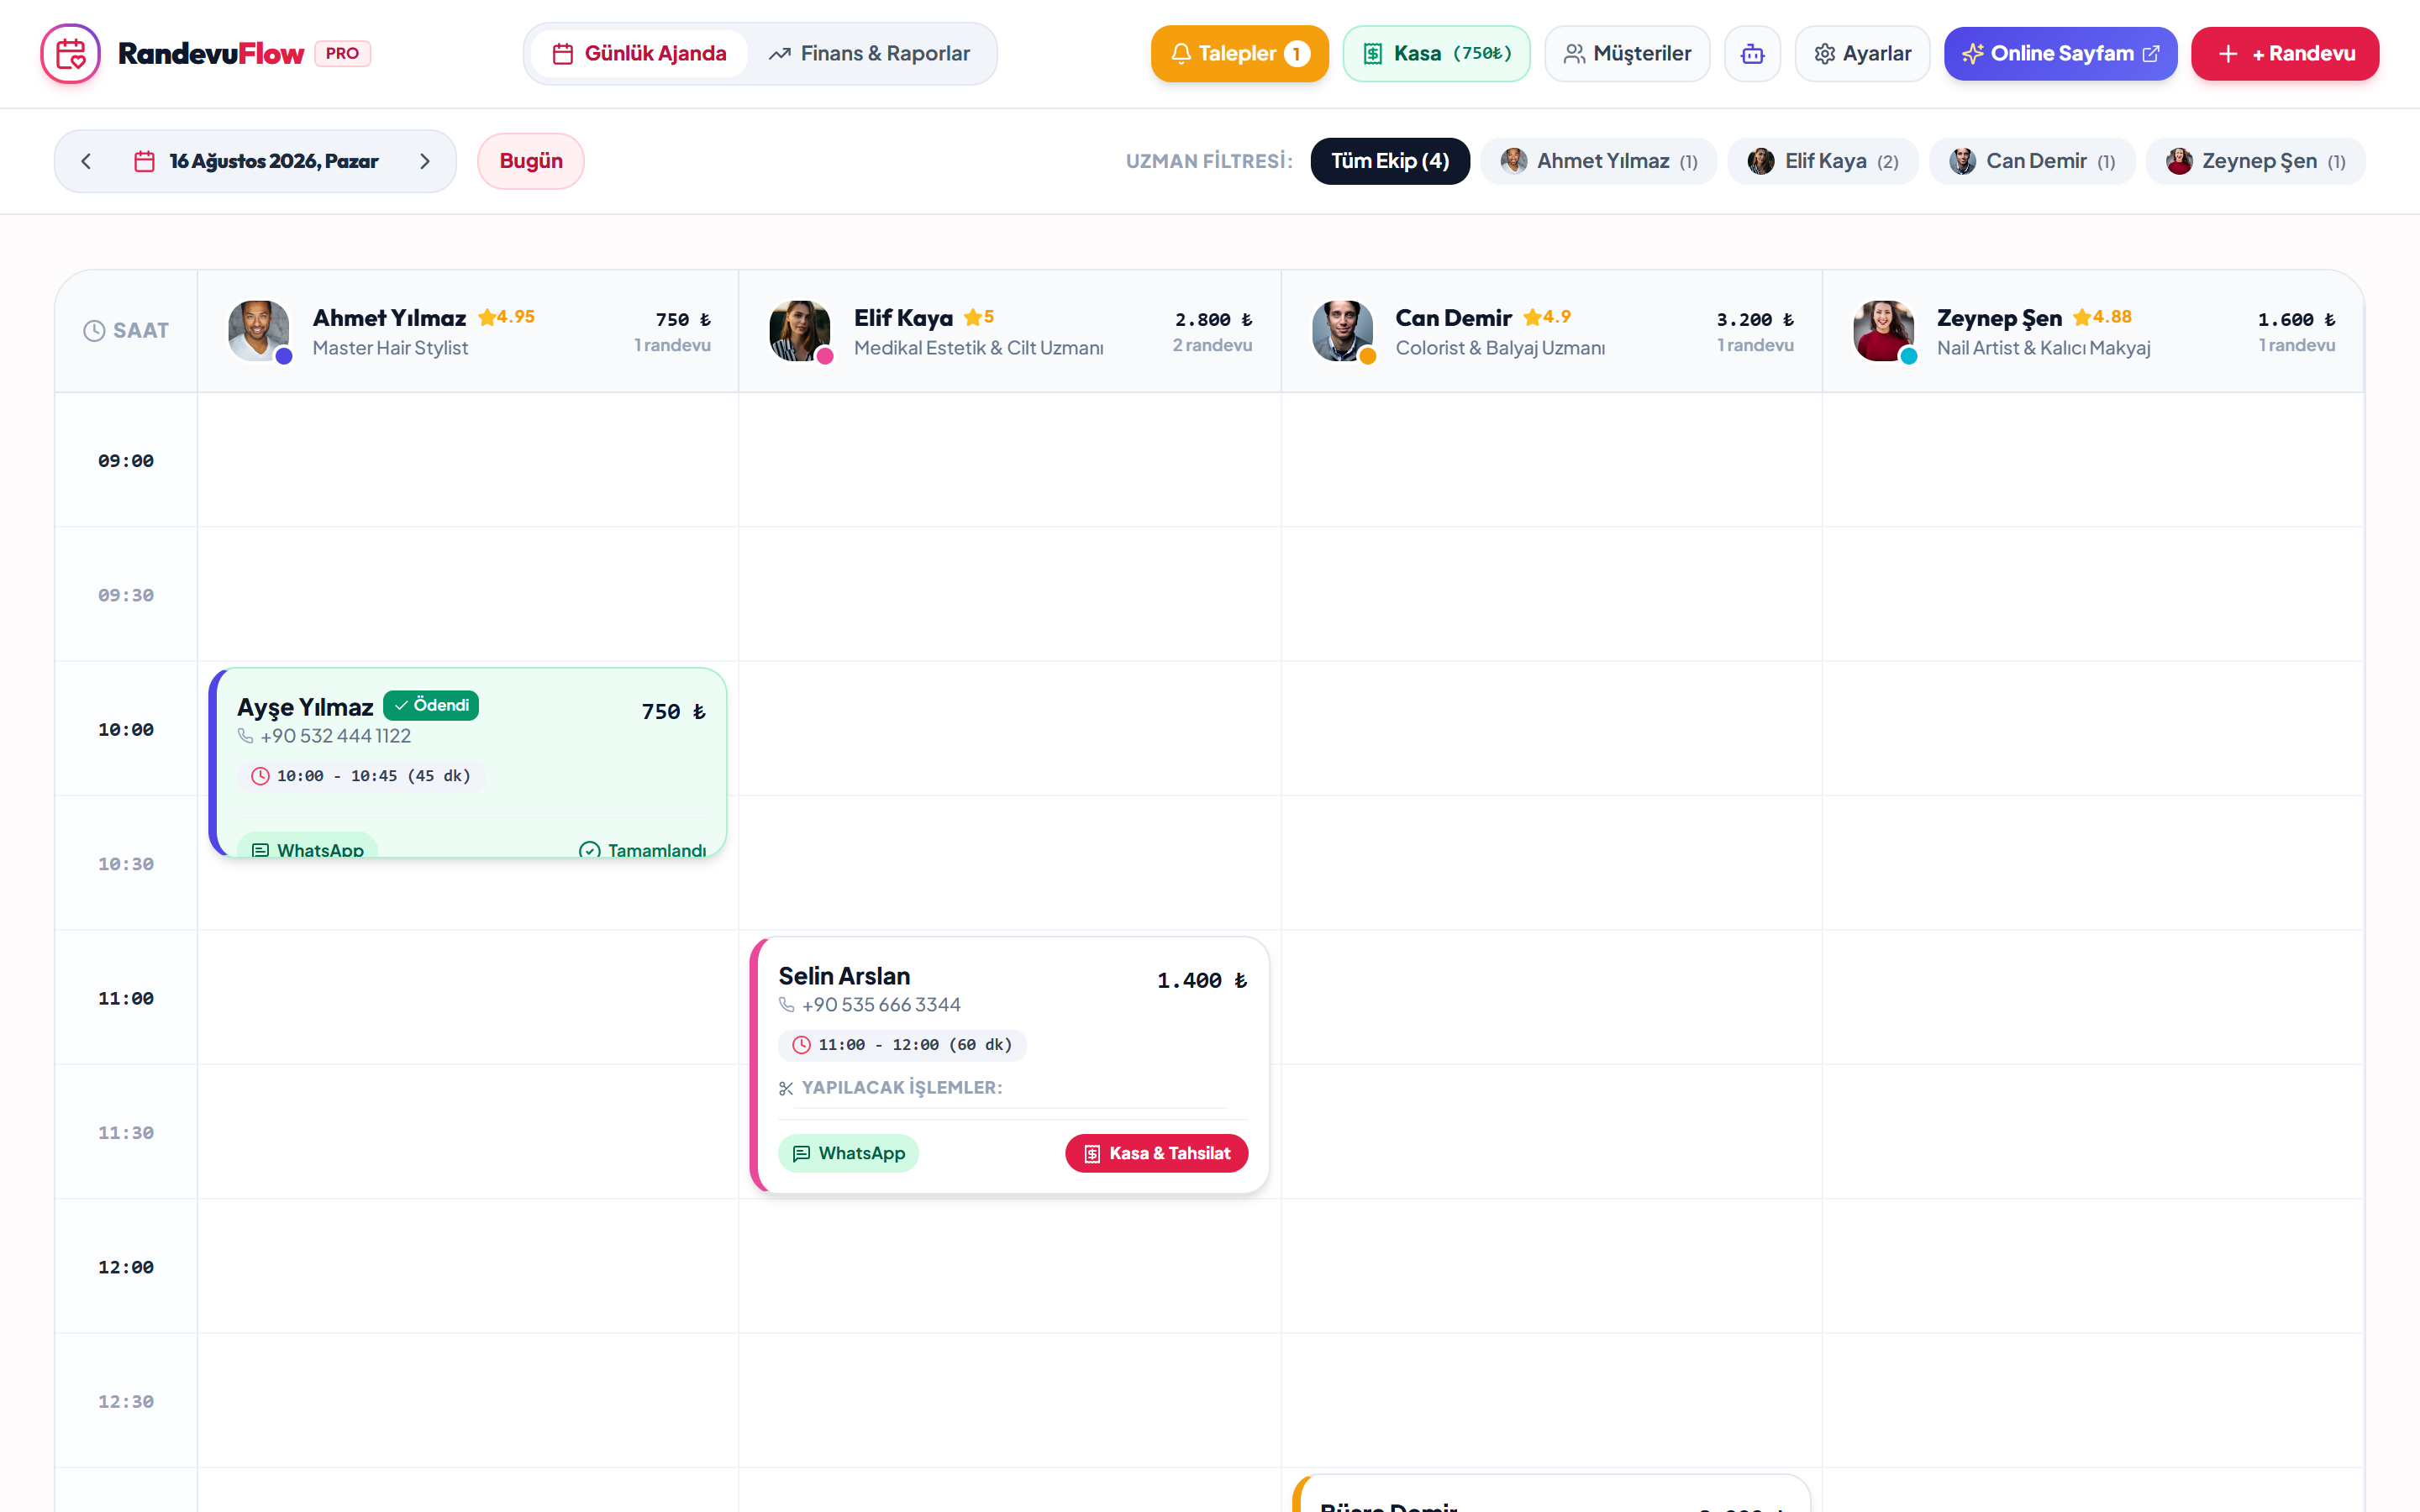Go to next day with right chevron
Viewport: 2420px width, 1512px height.
pos(425,161)
